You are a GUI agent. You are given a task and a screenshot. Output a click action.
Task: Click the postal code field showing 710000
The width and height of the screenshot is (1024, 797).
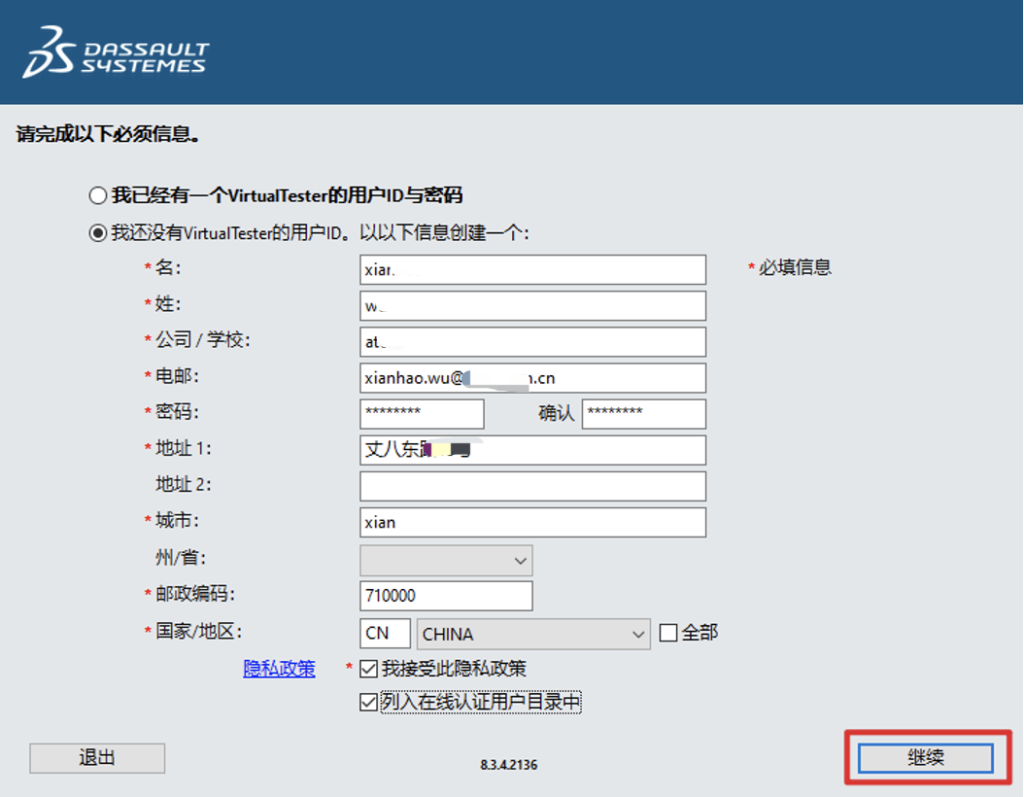coord(446,596)
